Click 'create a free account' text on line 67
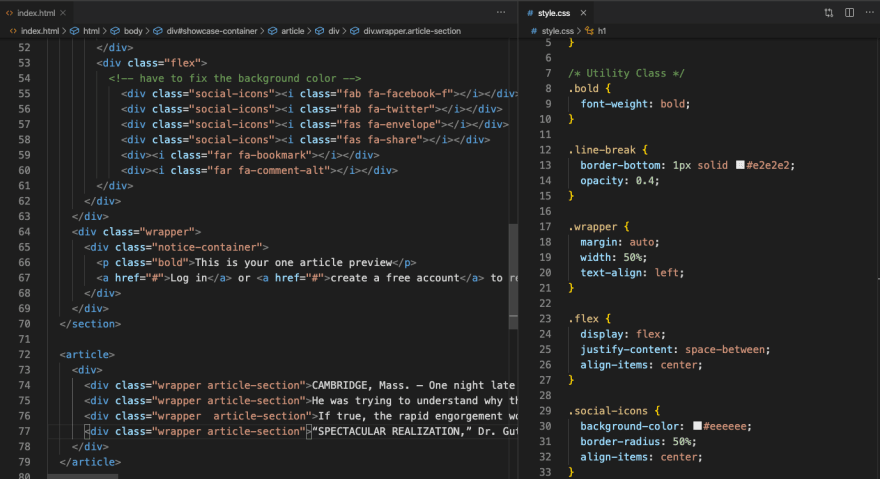880x479 pixels. click(395, 278)
